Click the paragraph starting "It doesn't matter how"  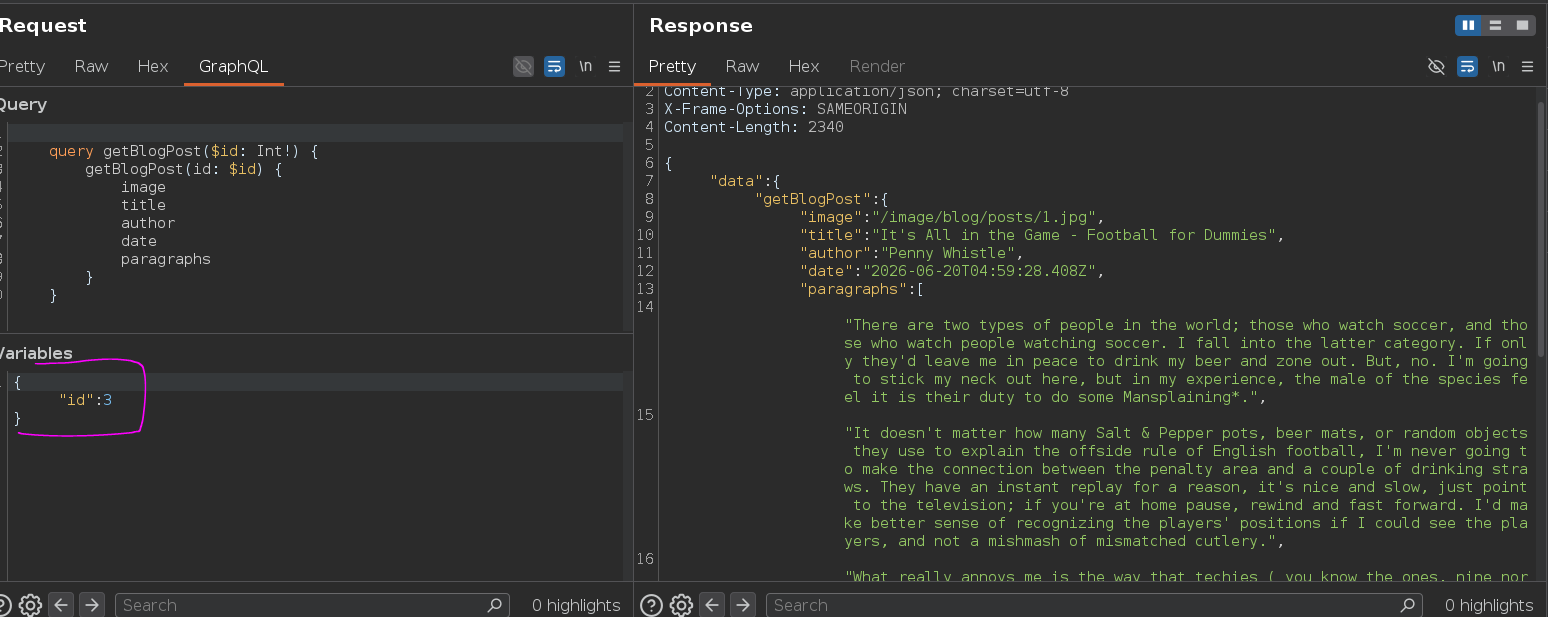click(x=1186, y=487)
